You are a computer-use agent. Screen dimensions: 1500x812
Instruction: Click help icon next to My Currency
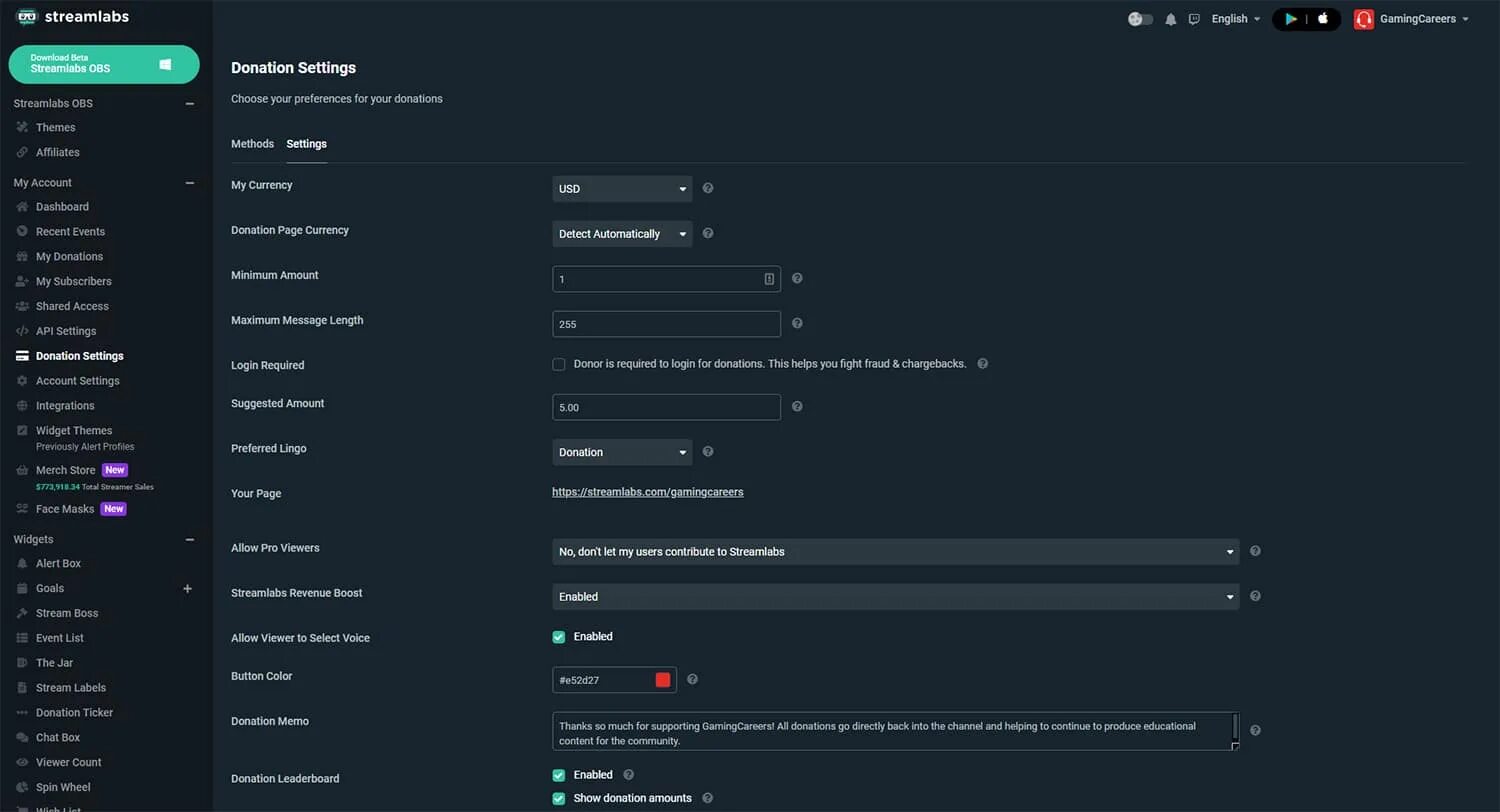[x=708, y=188]
